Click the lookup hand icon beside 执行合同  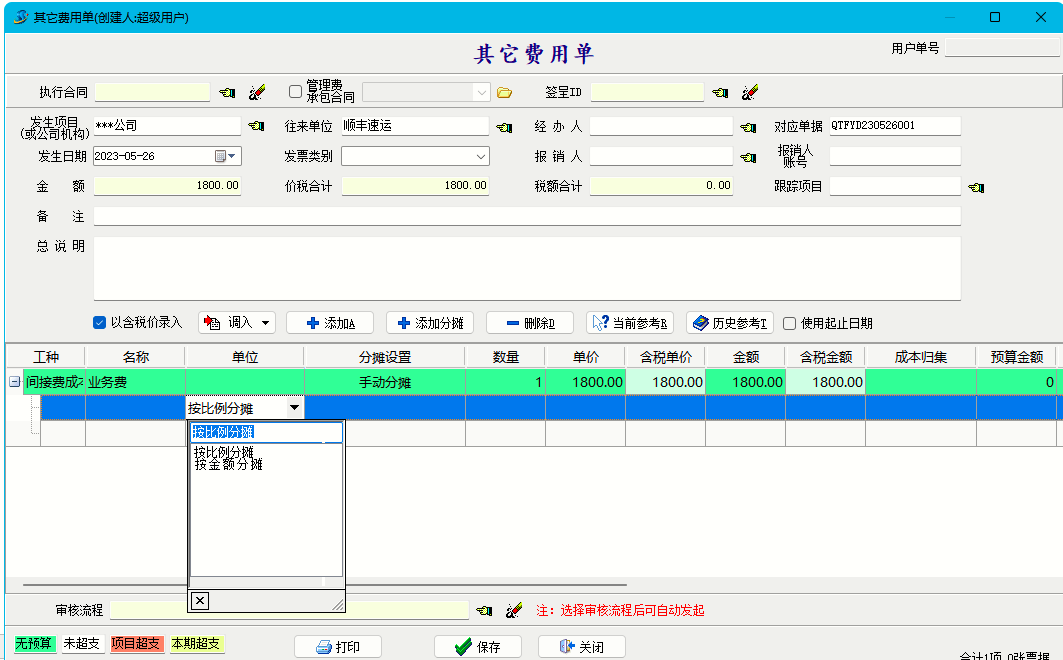tap(227, 93)
